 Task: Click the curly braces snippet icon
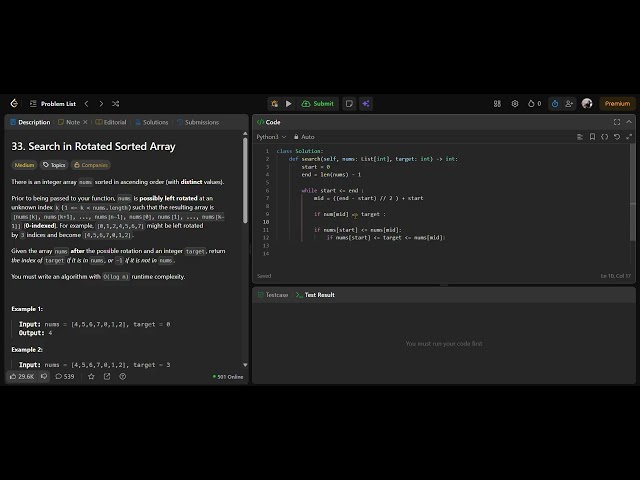click(604, 137)
